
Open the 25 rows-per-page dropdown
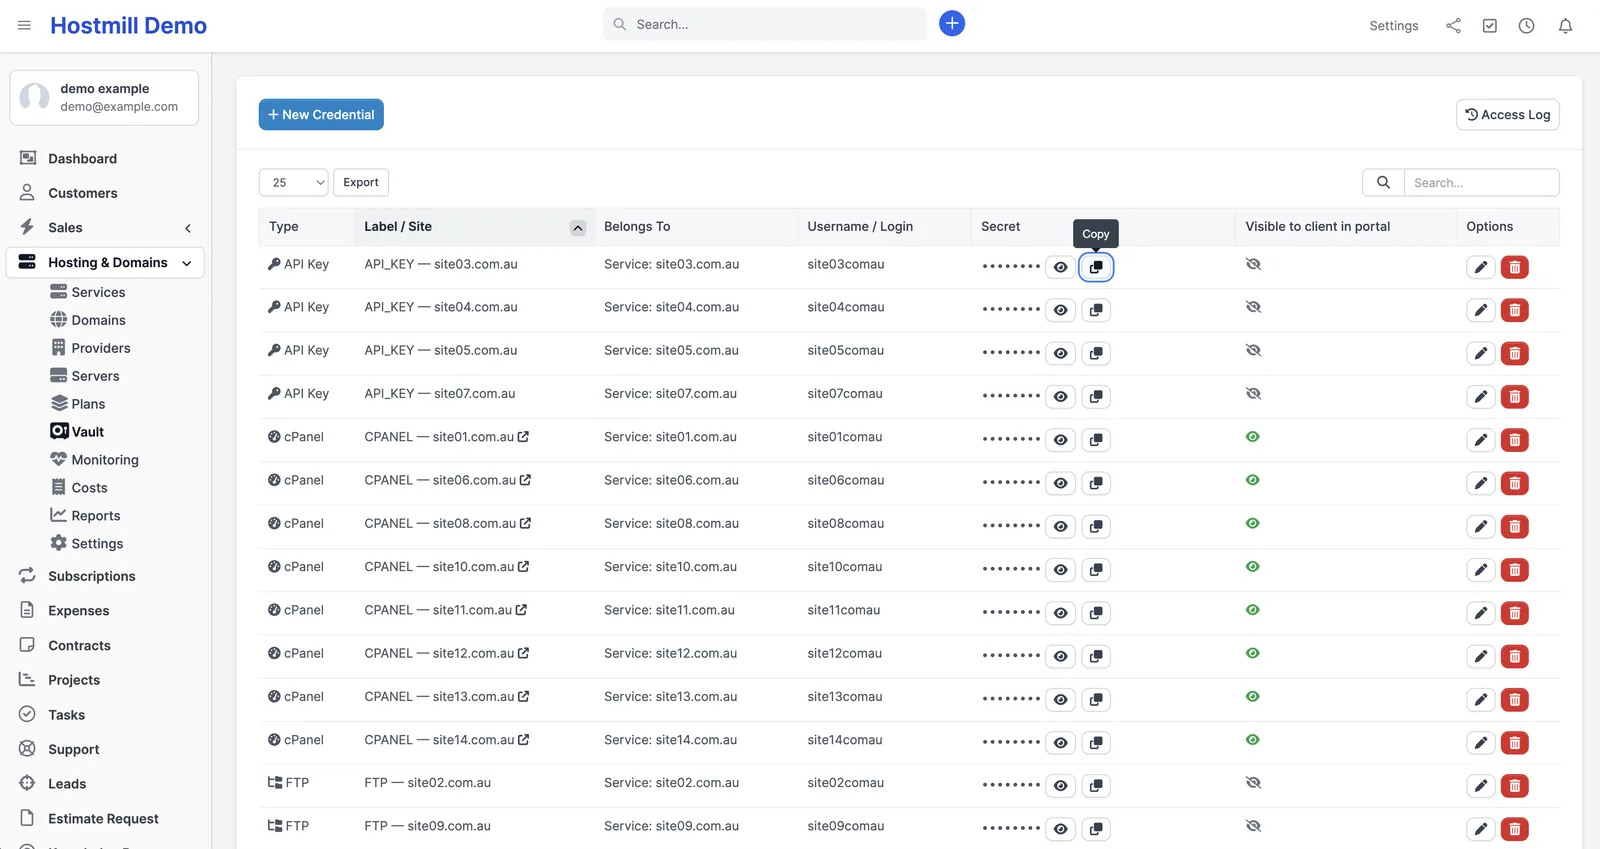point(293,182)
